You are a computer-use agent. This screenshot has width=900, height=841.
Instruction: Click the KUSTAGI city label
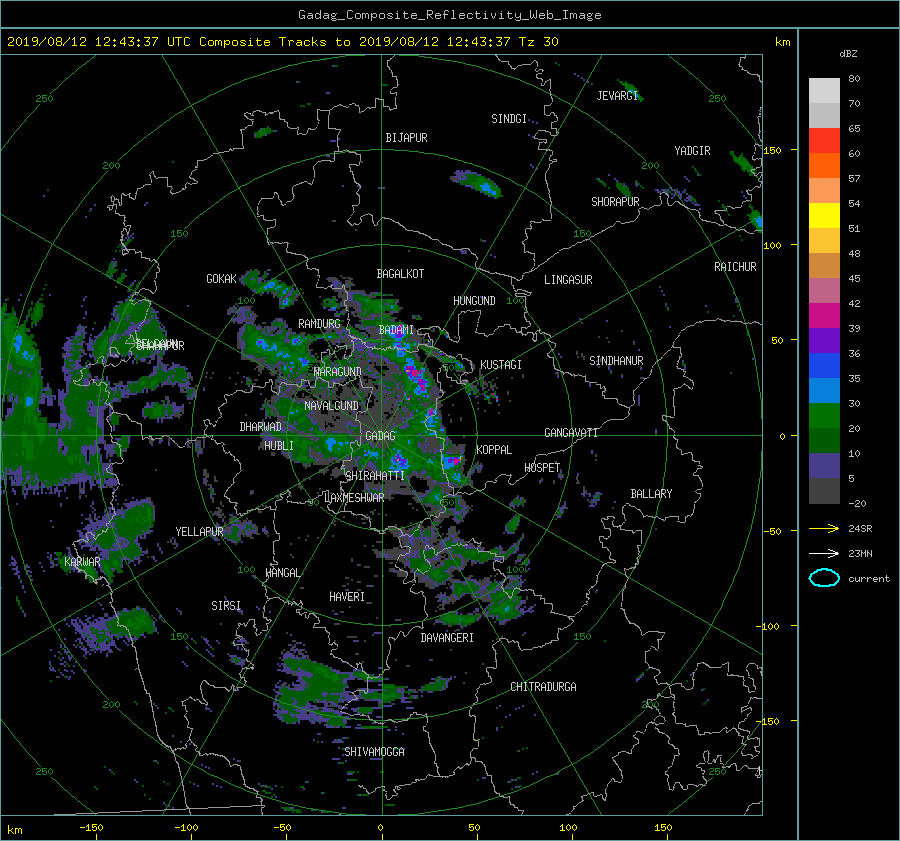501,365
